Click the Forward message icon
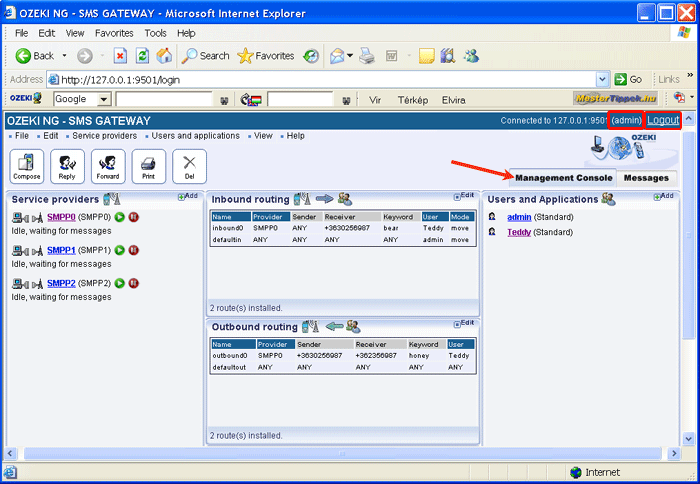 coord(108,165)
